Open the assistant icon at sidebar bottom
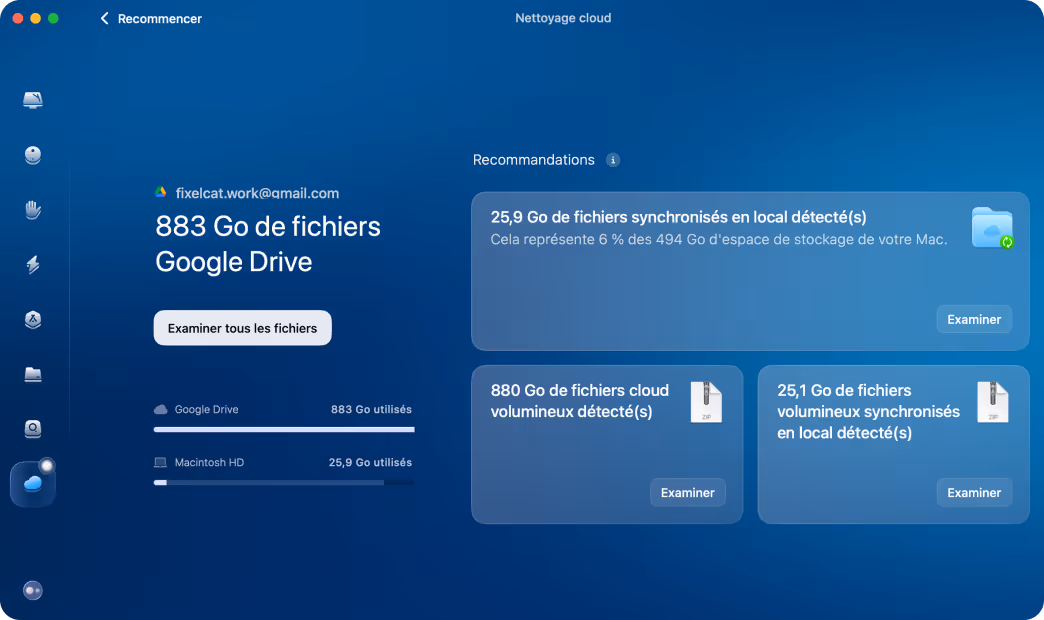 33,590
